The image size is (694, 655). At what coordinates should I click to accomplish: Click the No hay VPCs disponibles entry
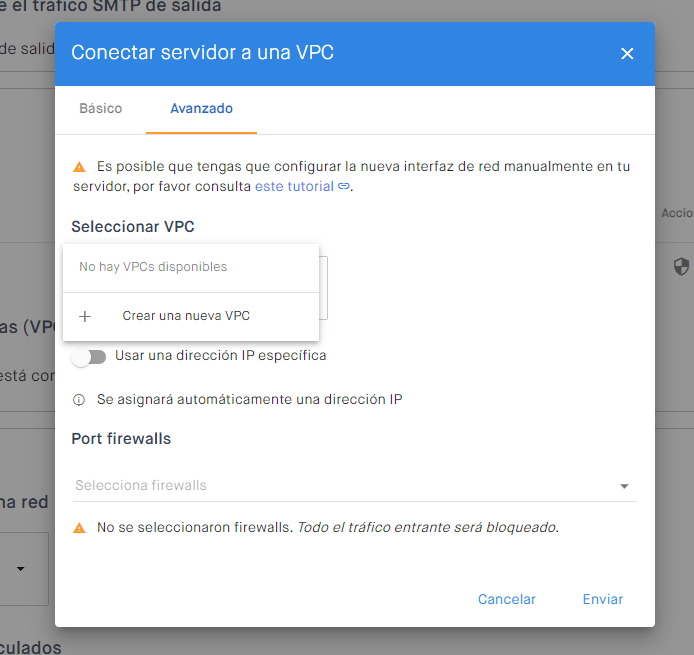[x=153, y=267]
